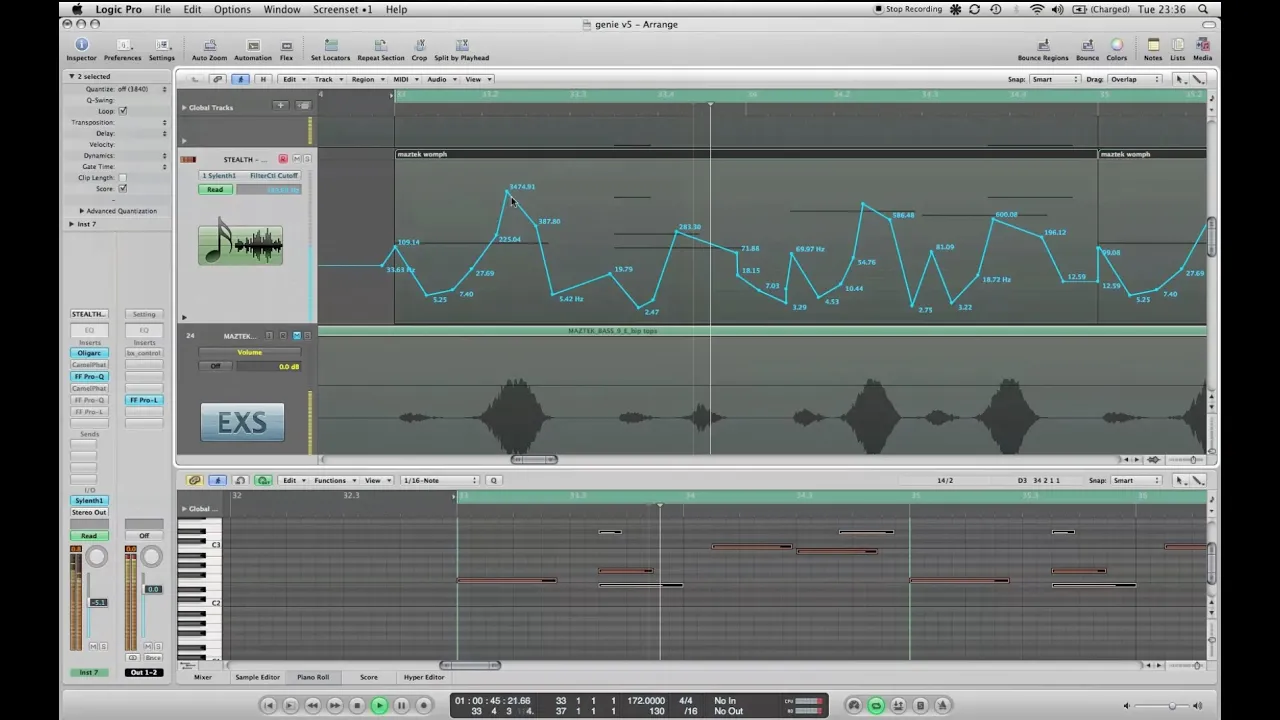Toggle the Flex view icon
Viewport: 1280px width, 720px height.
[x=286, y=45]
